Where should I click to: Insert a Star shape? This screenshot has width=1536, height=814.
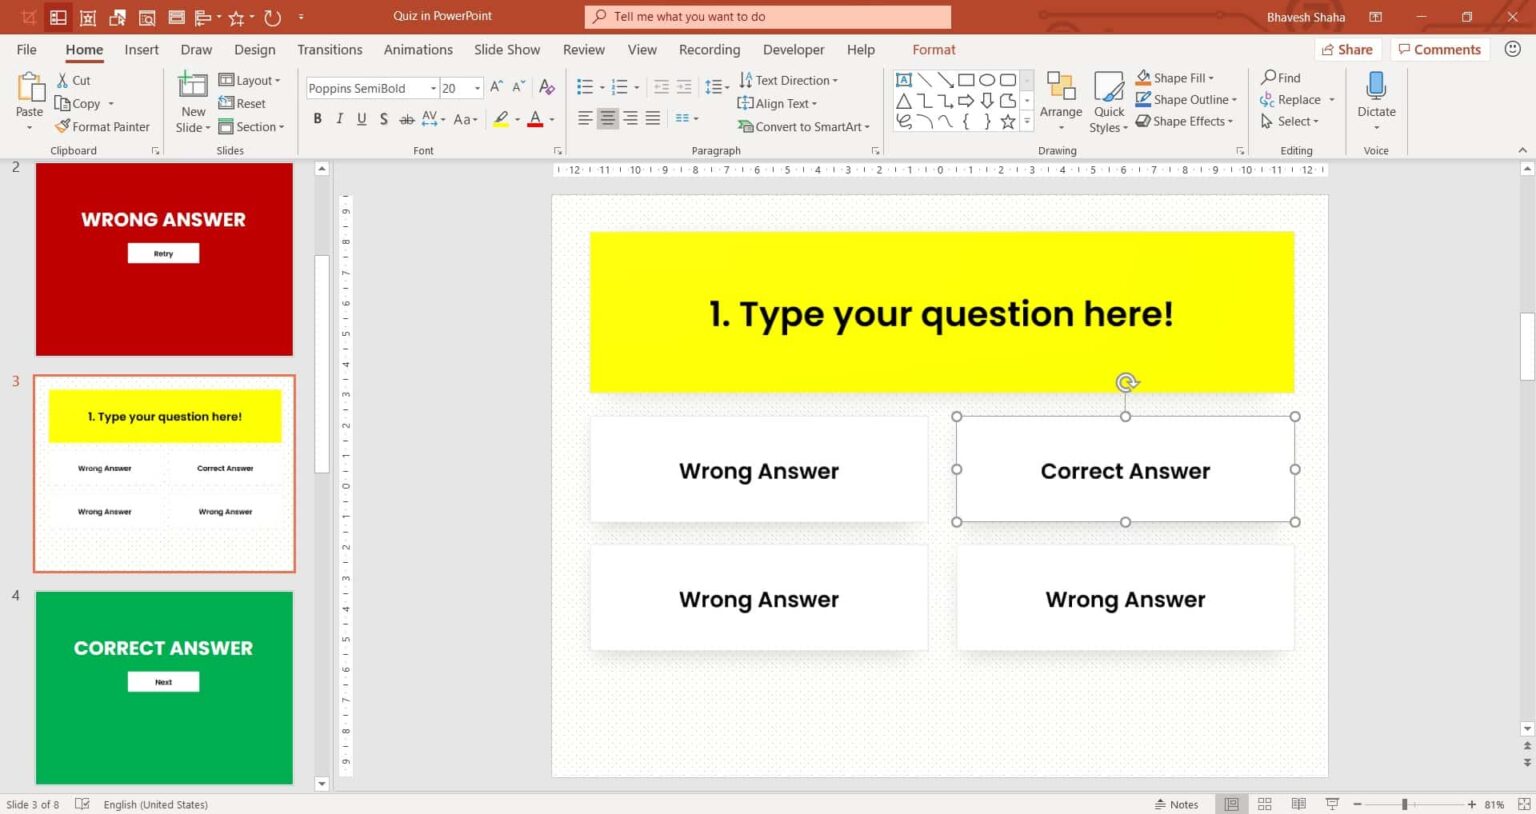(1008, 121)
